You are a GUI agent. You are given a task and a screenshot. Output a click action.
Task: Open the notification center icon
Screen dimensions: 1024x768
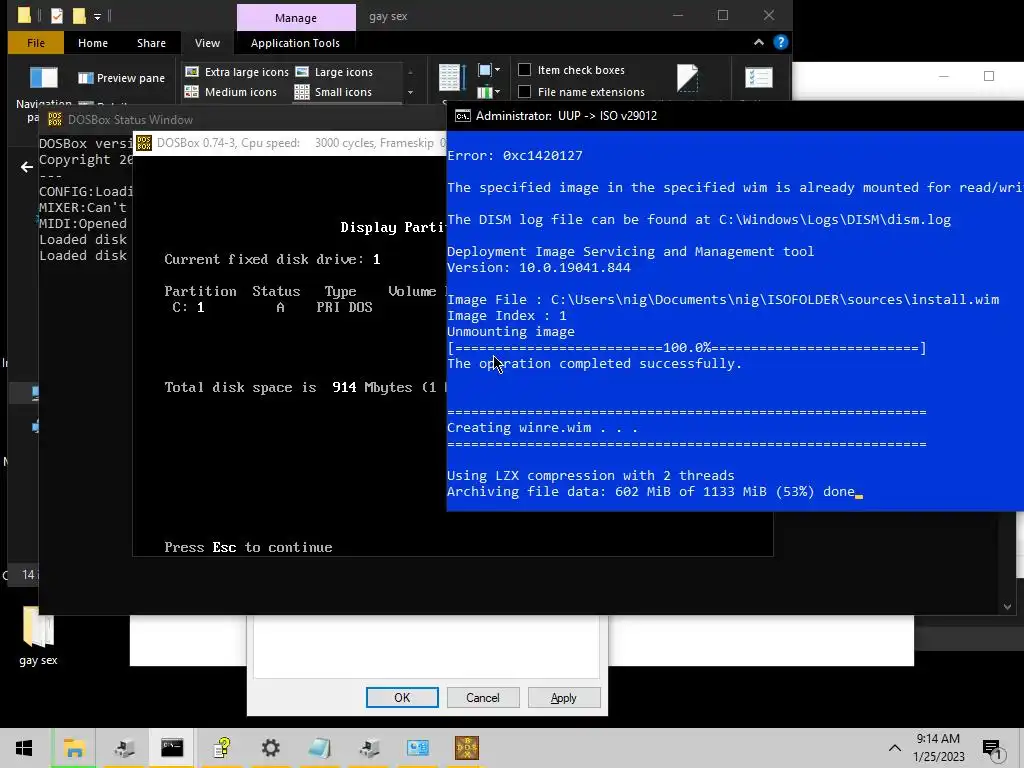[993, 749]
